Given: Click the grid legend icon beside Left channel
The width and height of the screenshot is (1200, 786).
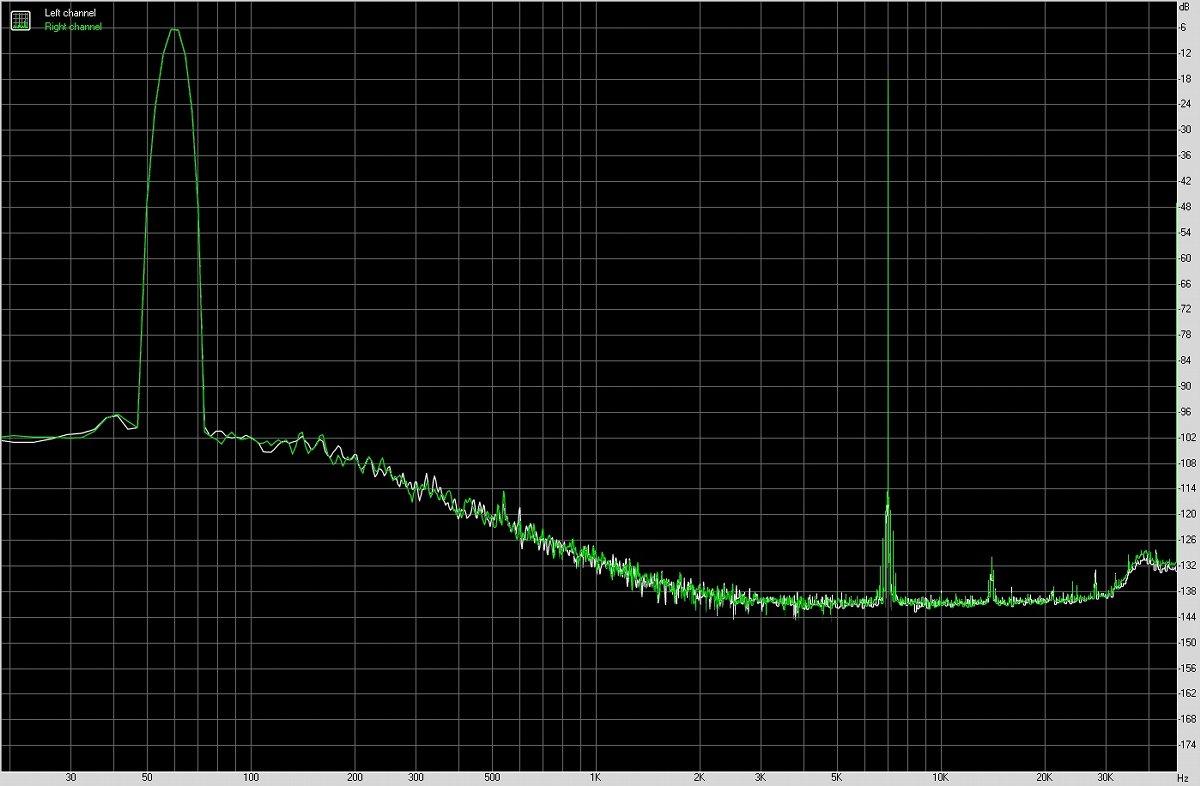Looking at the screenshot, I should pos(20,19).
